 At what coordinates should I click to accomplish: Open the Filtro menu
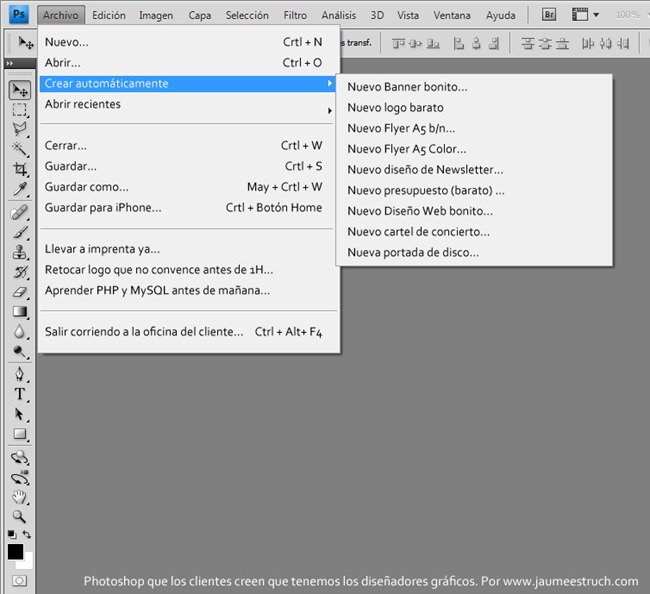click(x=295, y=15)
